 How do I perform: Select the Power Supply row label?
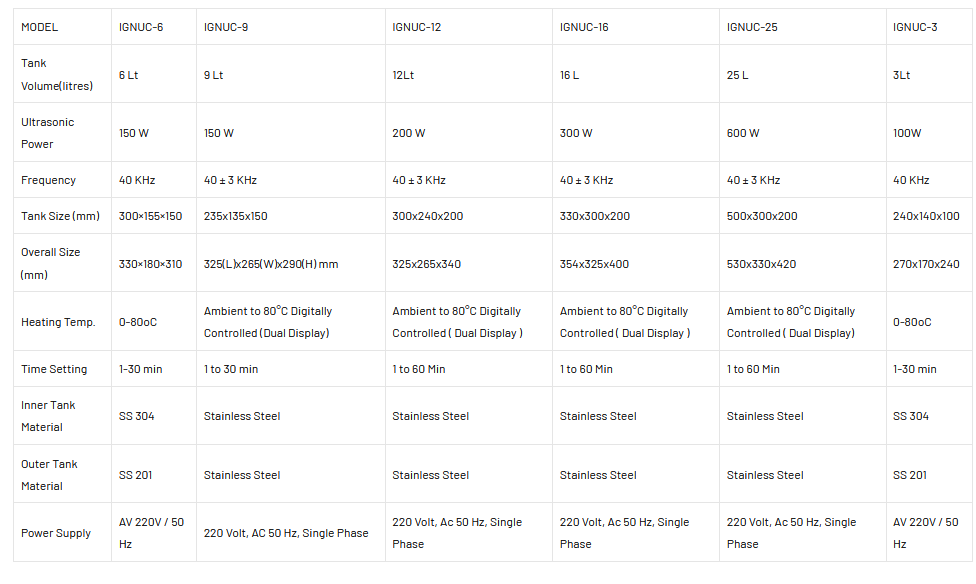tap(56, 533)
